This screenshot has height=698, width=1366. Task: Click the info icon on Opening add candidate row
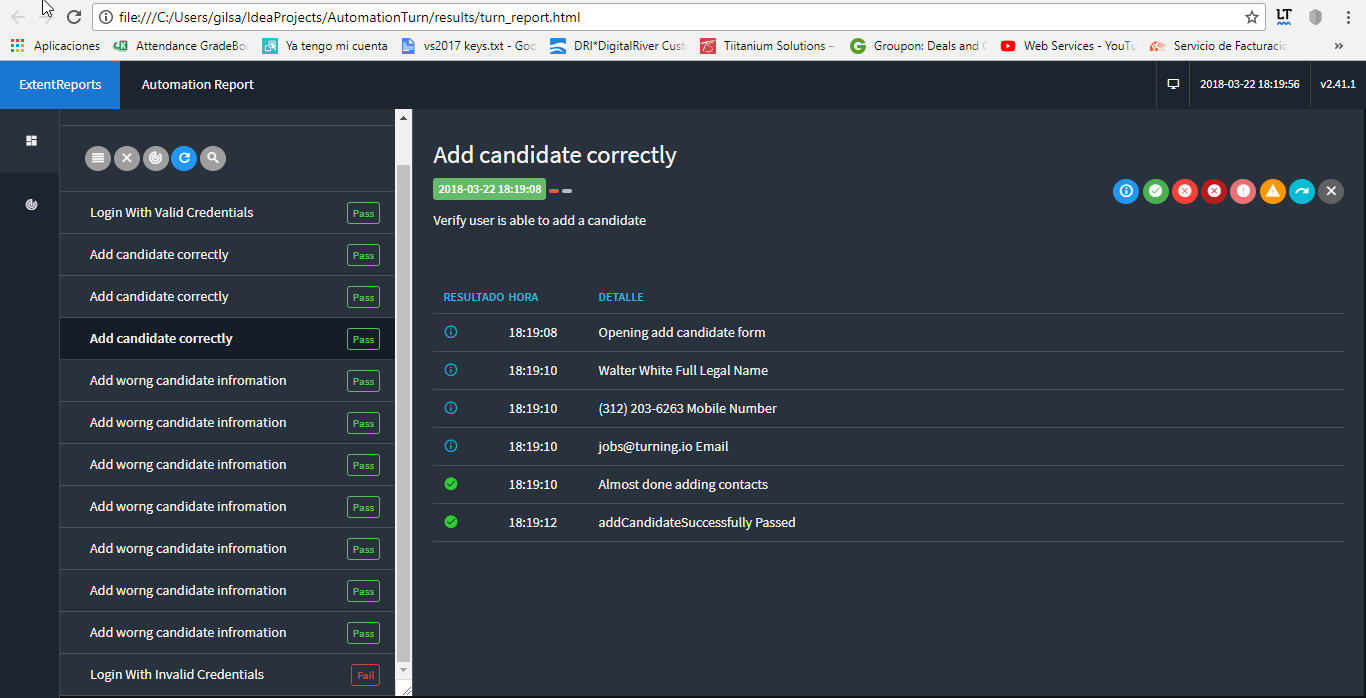(x=451, y=331)
